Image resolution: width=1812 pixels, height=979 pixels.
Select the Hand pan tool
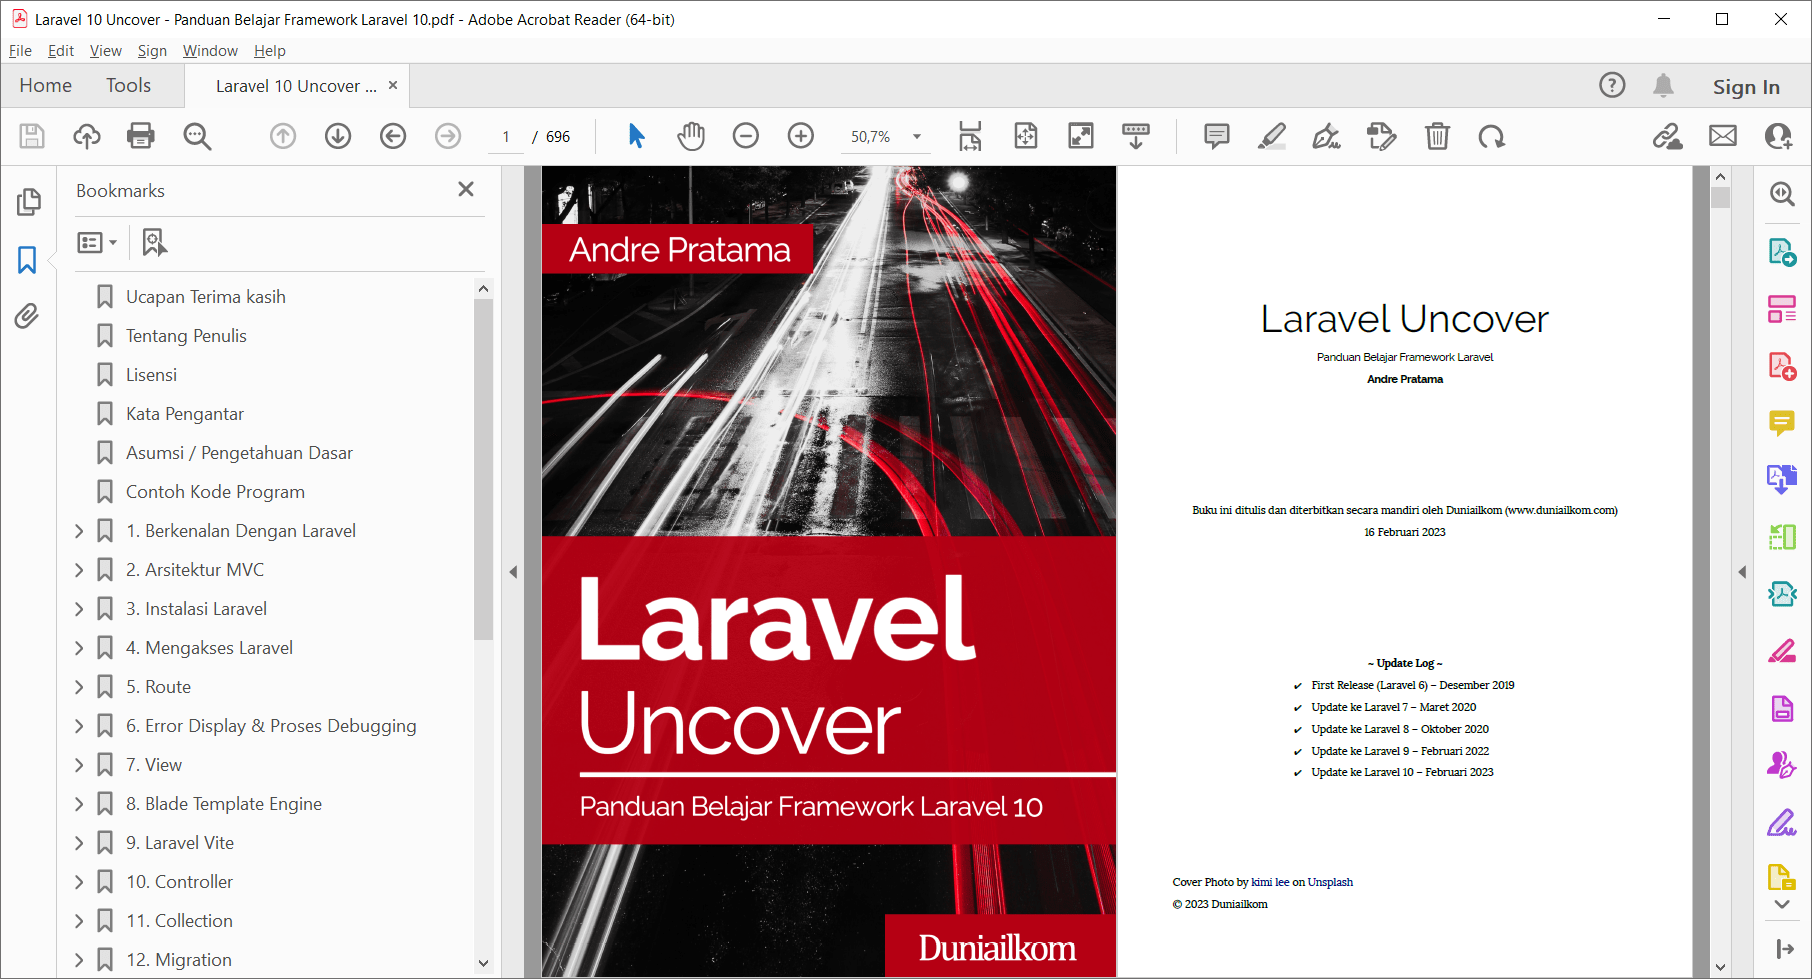pos(691,136)
